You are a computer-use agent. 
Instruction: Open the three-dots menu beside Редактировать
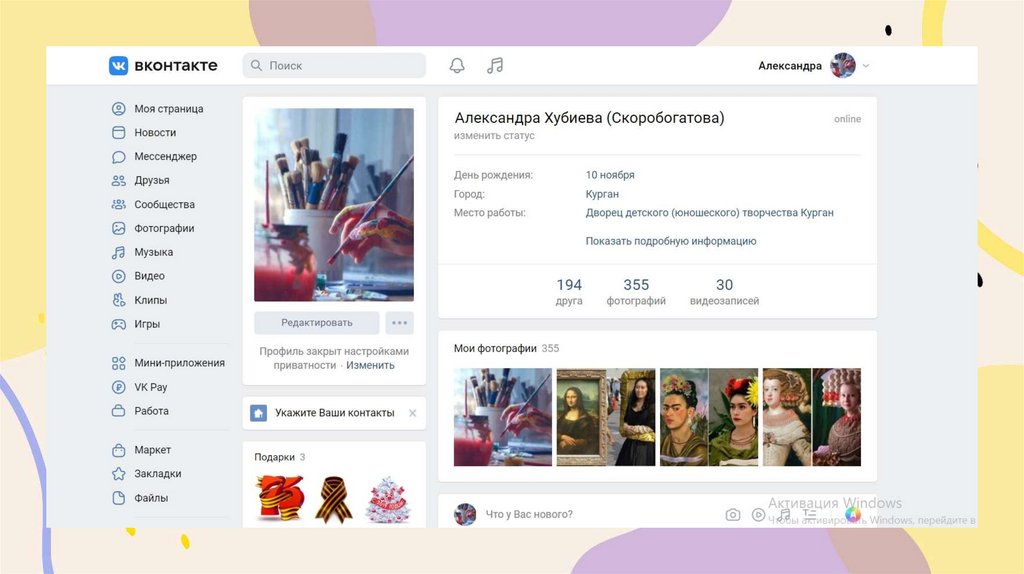pyautogui.click(x=400, y=323)
